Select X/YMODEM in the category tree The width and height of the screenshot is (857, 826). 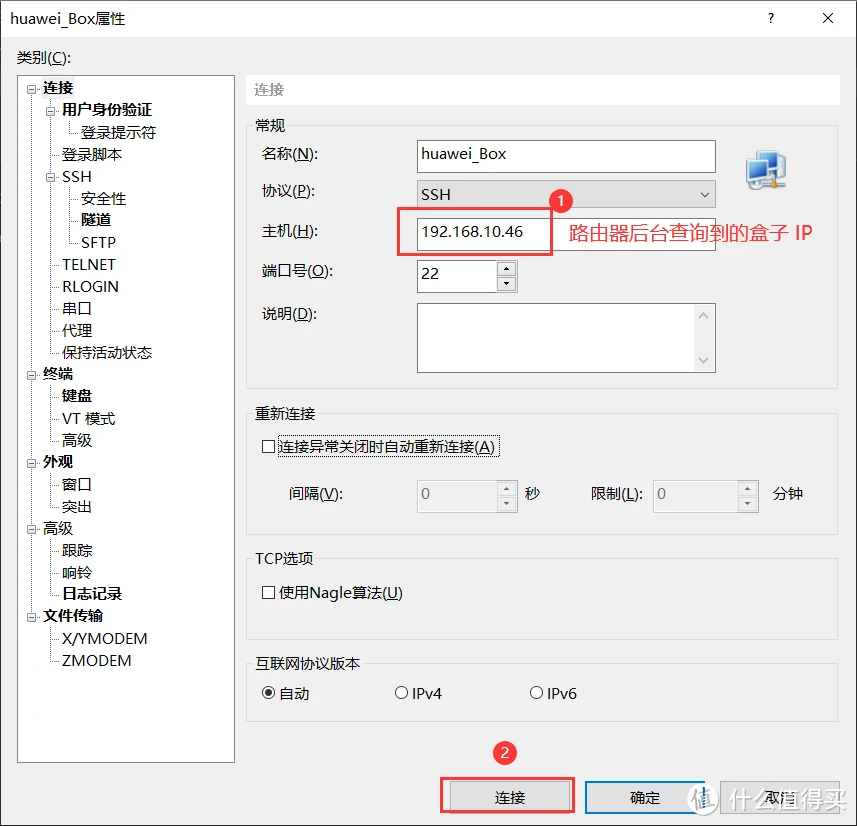(104, 638)
